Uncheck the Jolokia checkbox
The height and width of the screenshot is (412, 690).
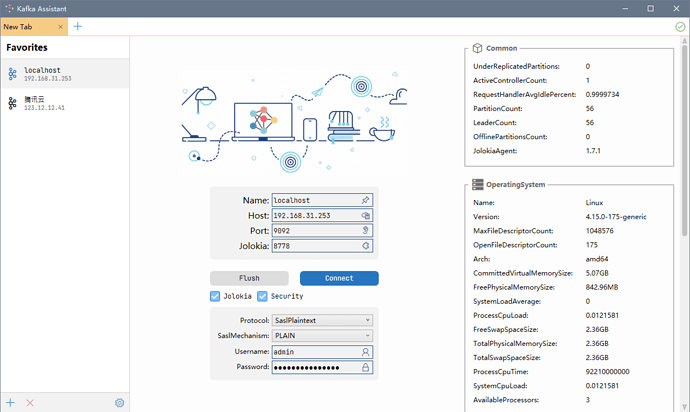[215, 296]
